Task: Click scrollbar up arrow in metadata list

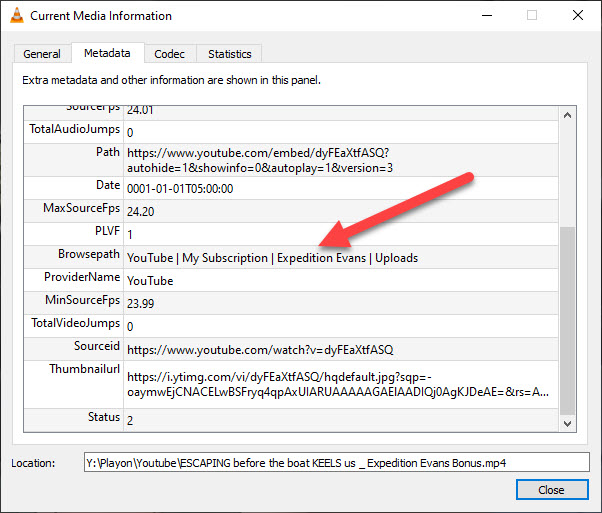Action: 568,115
